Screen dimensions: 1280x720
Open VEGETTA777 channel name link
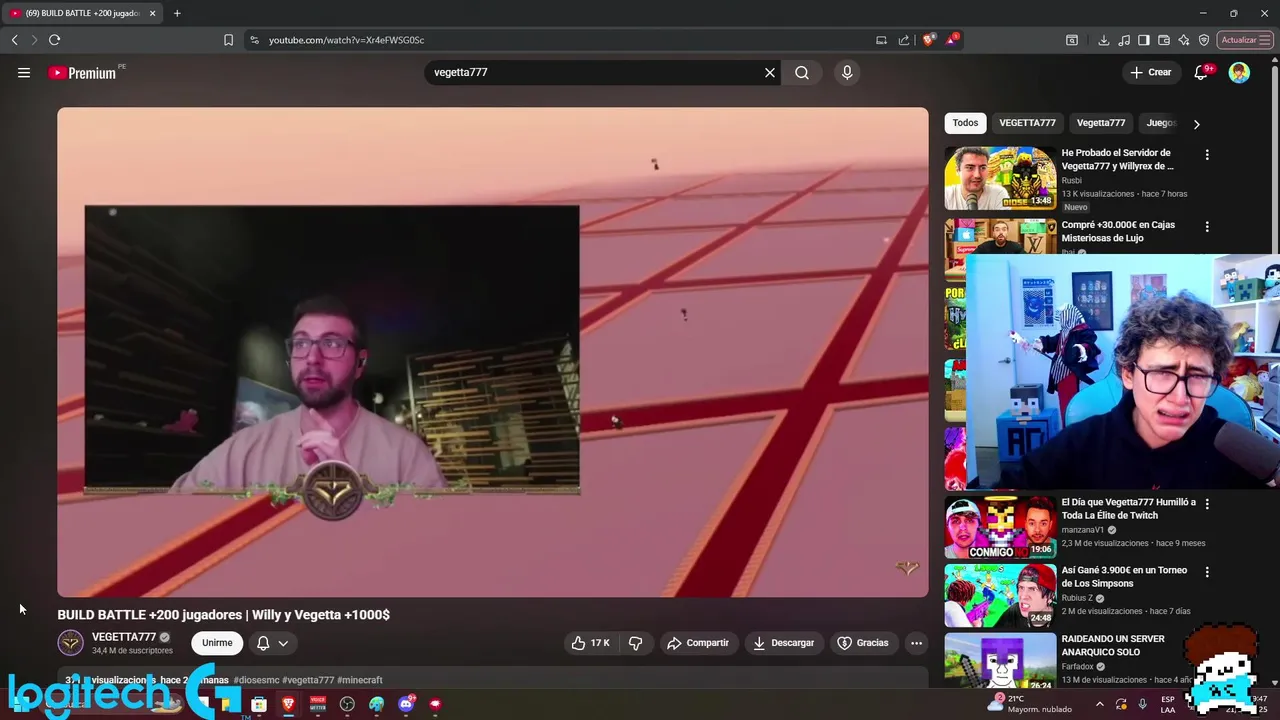pos(124,637)
